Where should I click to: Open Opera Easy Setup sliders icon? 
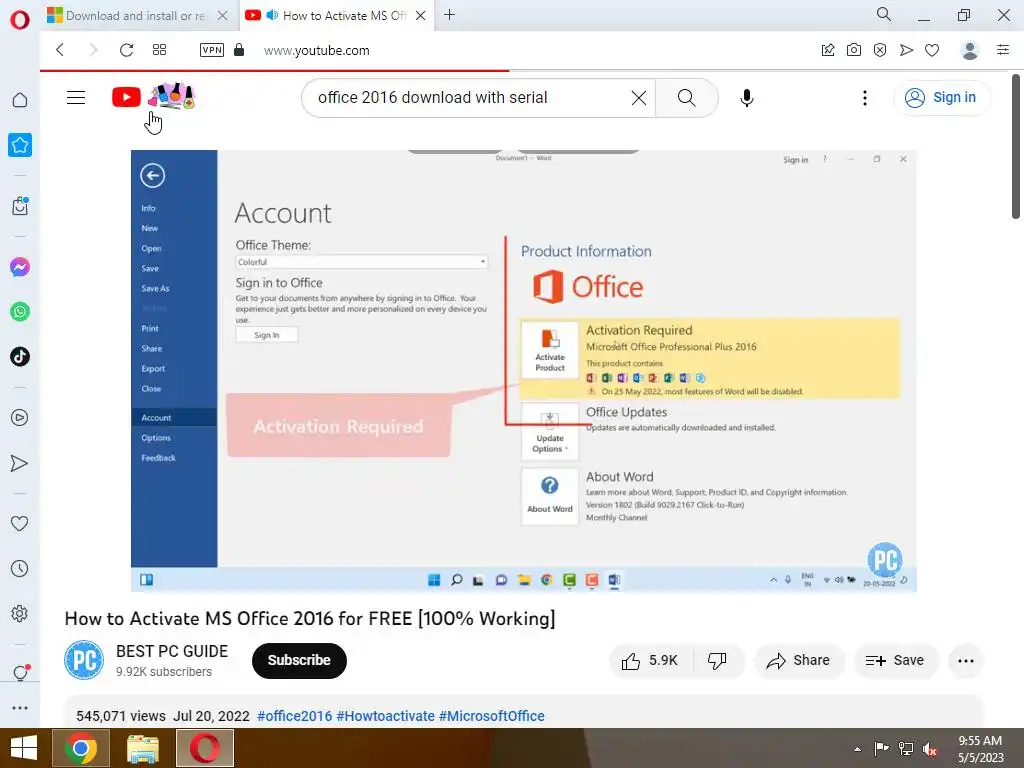click(x=1003, y=50)
